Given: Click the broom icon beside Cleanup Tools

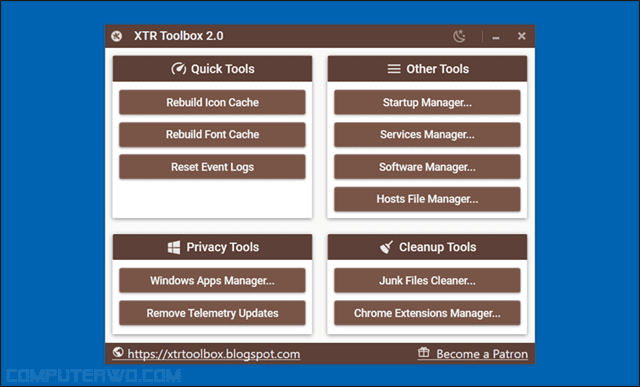Looking at the screenshot, I should click(386, 247).
